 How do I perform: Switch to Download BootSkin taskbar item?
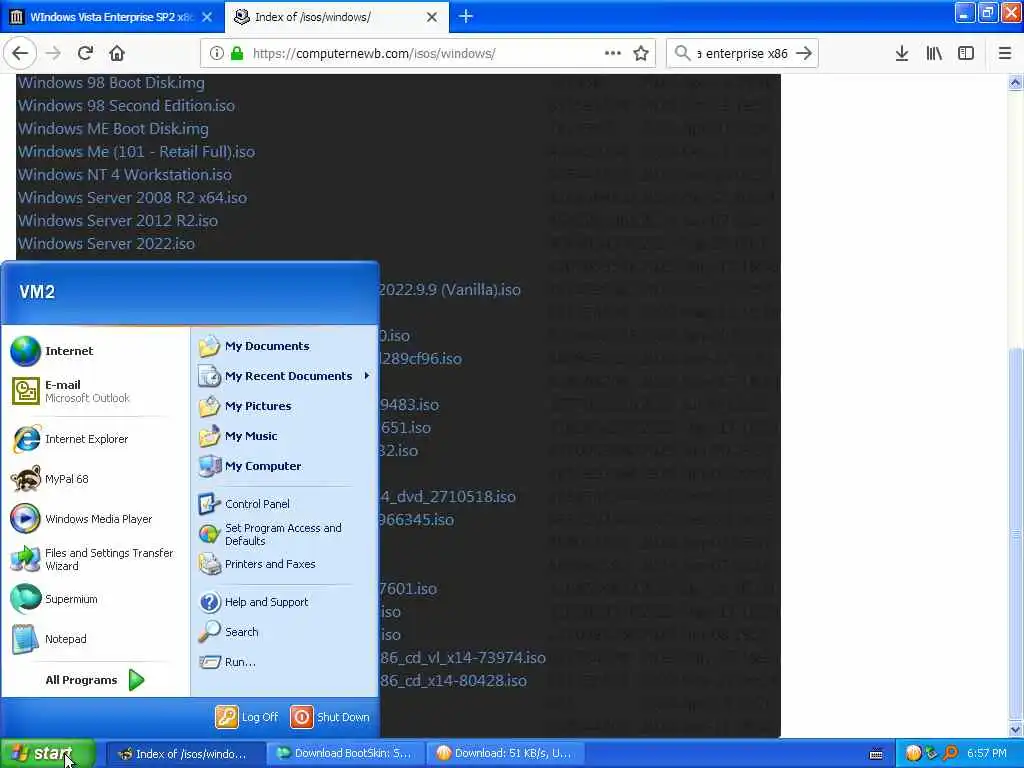tap(345, 754)
